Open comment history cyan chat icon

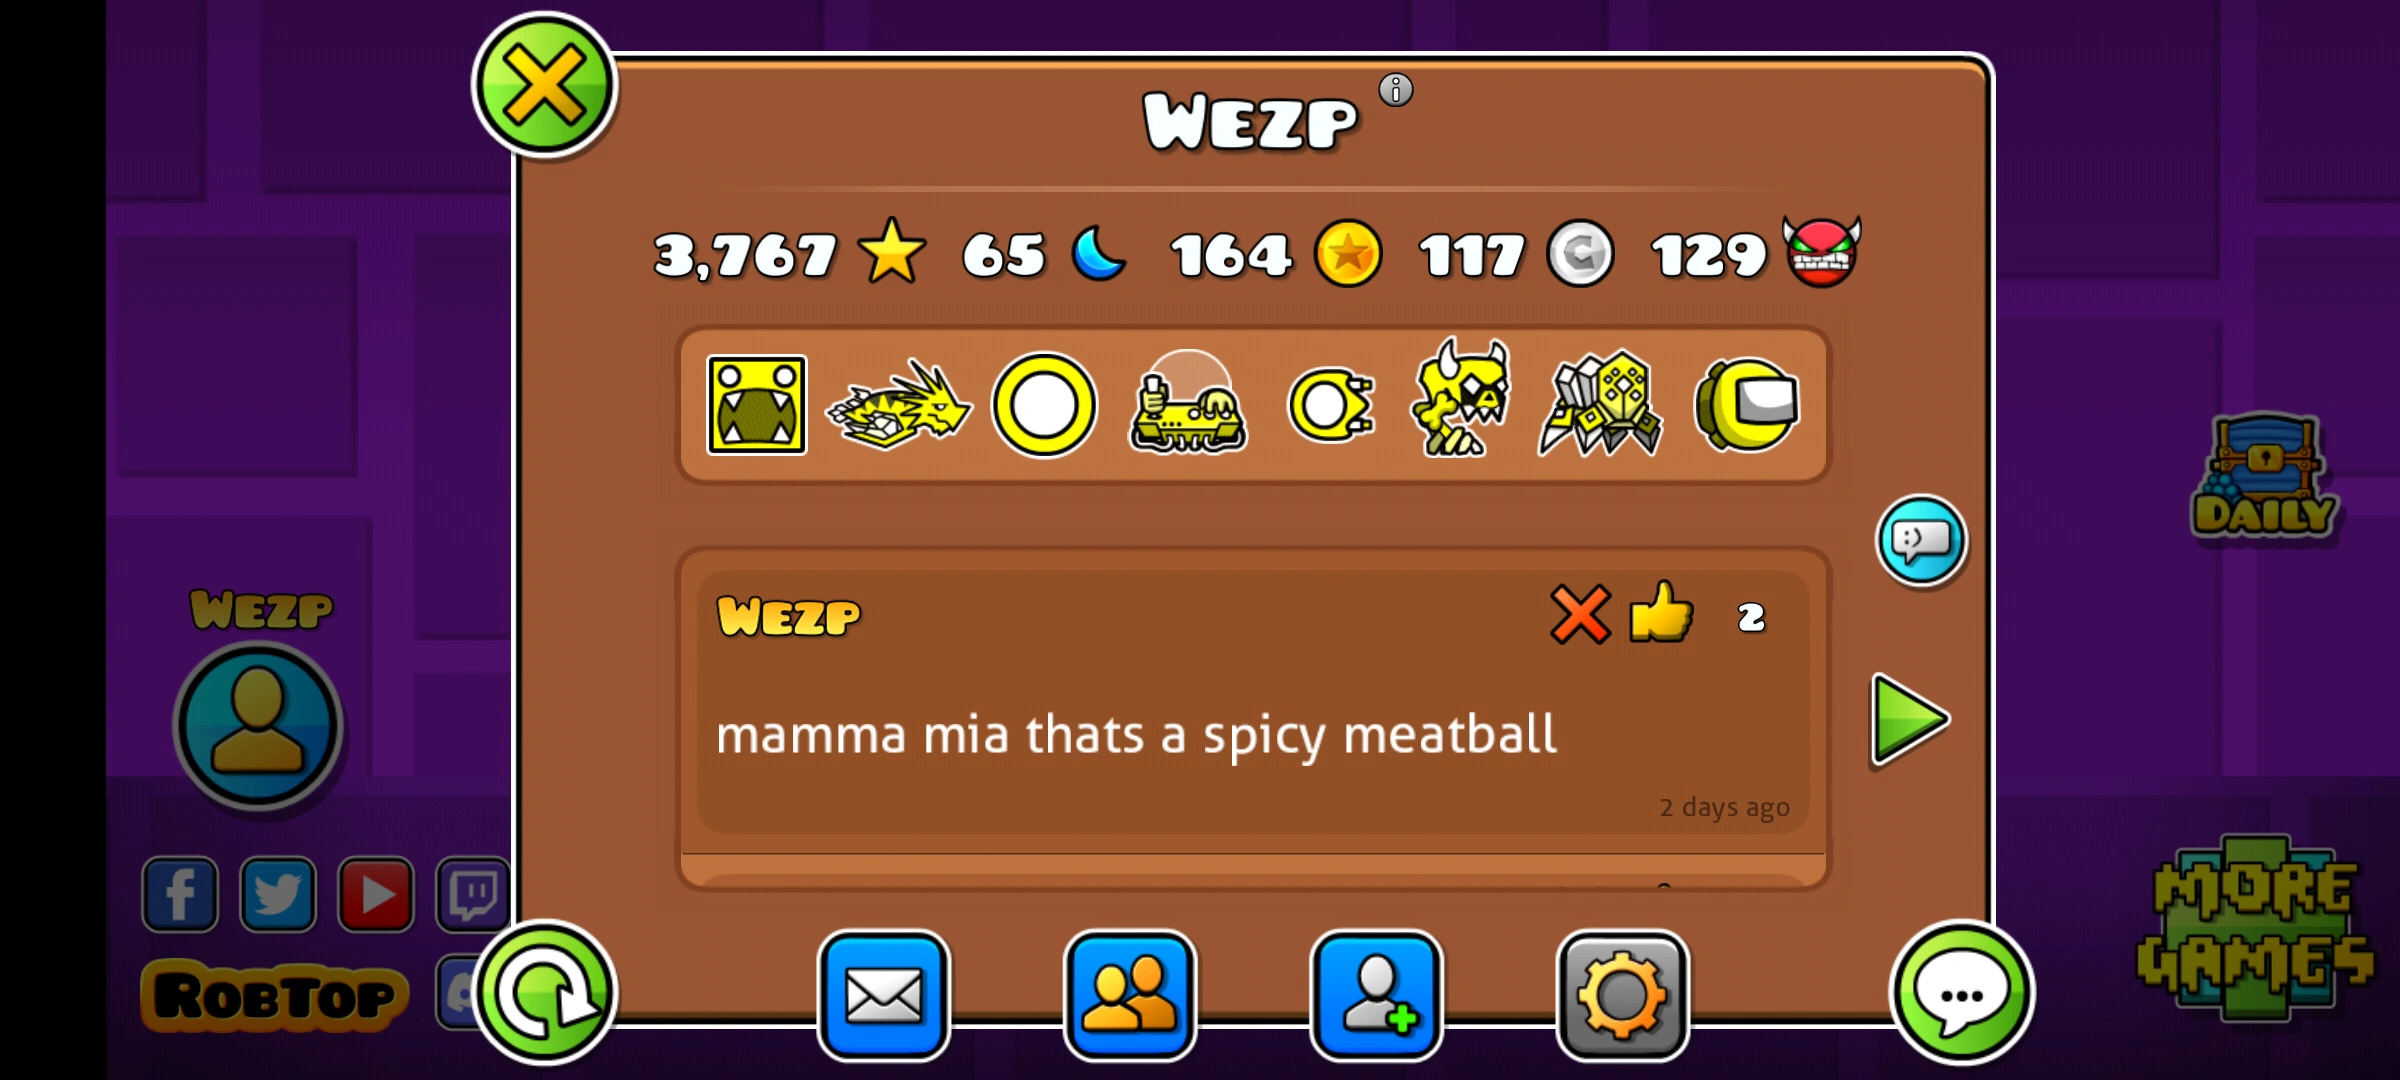tap(1921, 540)
